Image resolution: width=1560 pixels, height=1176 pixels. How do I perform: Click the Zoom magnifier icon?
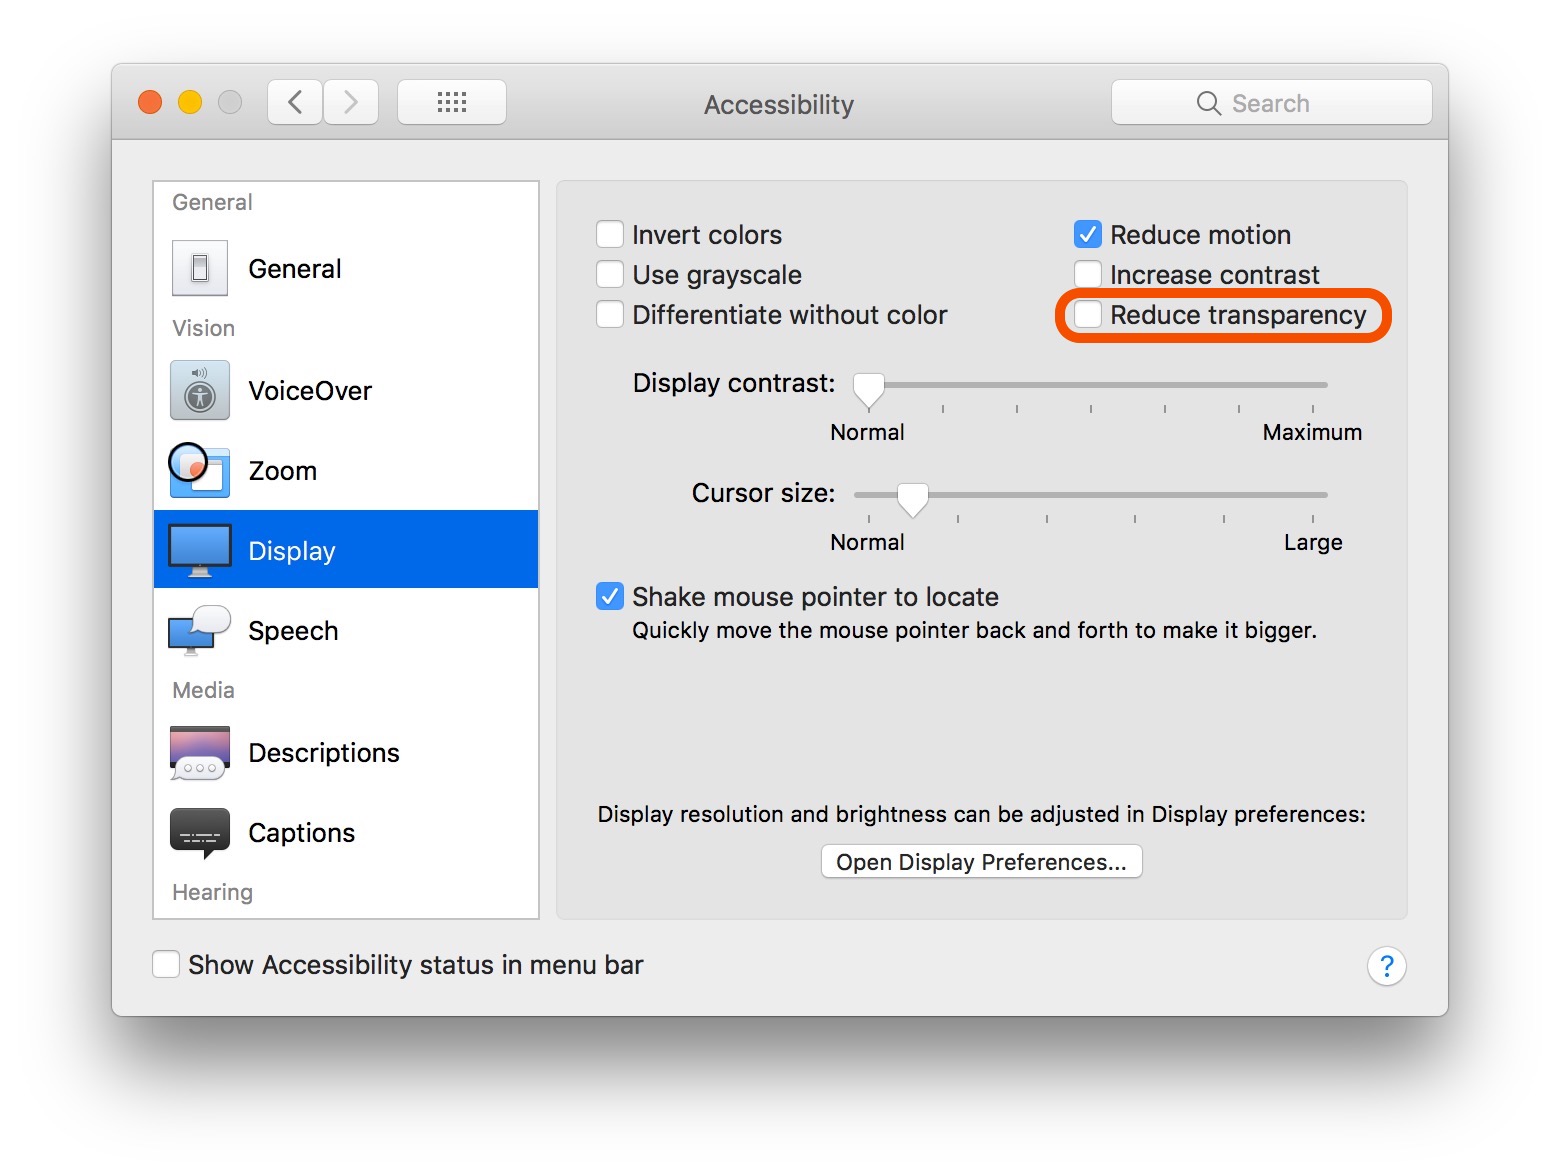click(x=200, y=470)
